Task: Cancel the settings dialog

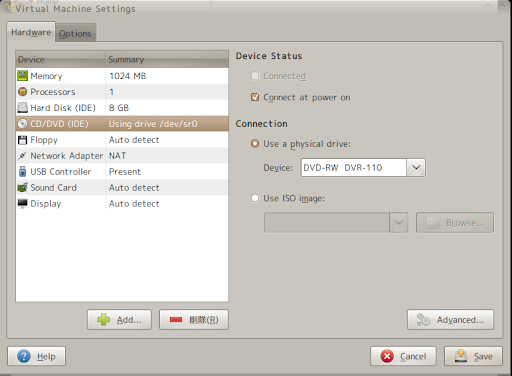Action: [403, 356]
